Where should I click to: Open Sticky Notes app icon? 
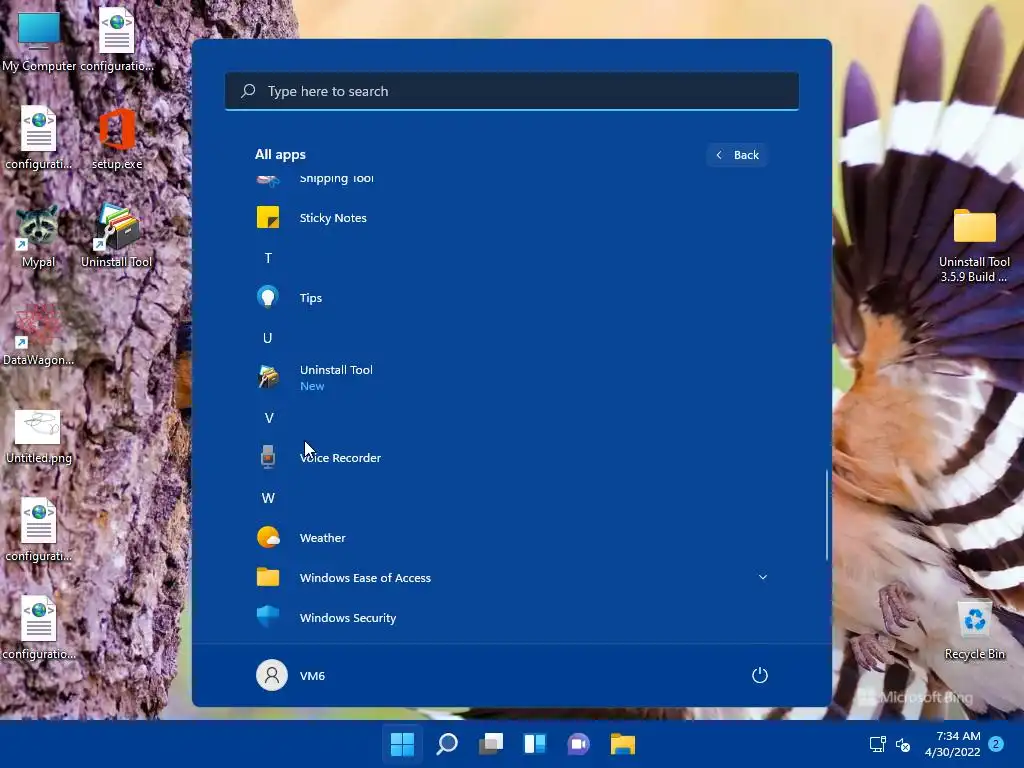268,217
